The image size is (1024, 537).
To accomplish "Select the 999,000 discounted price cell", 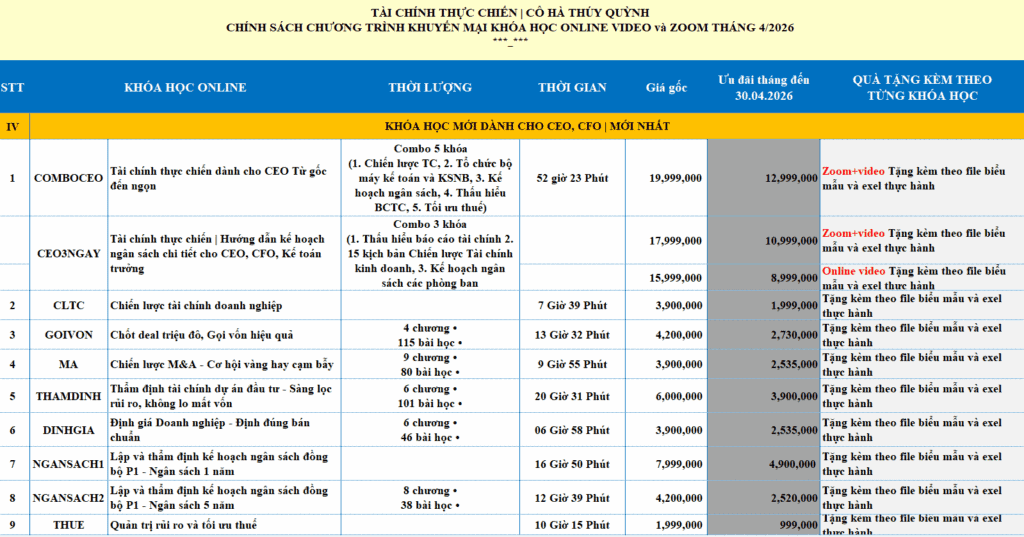I will pyautogui.click(x=797, y=525).
